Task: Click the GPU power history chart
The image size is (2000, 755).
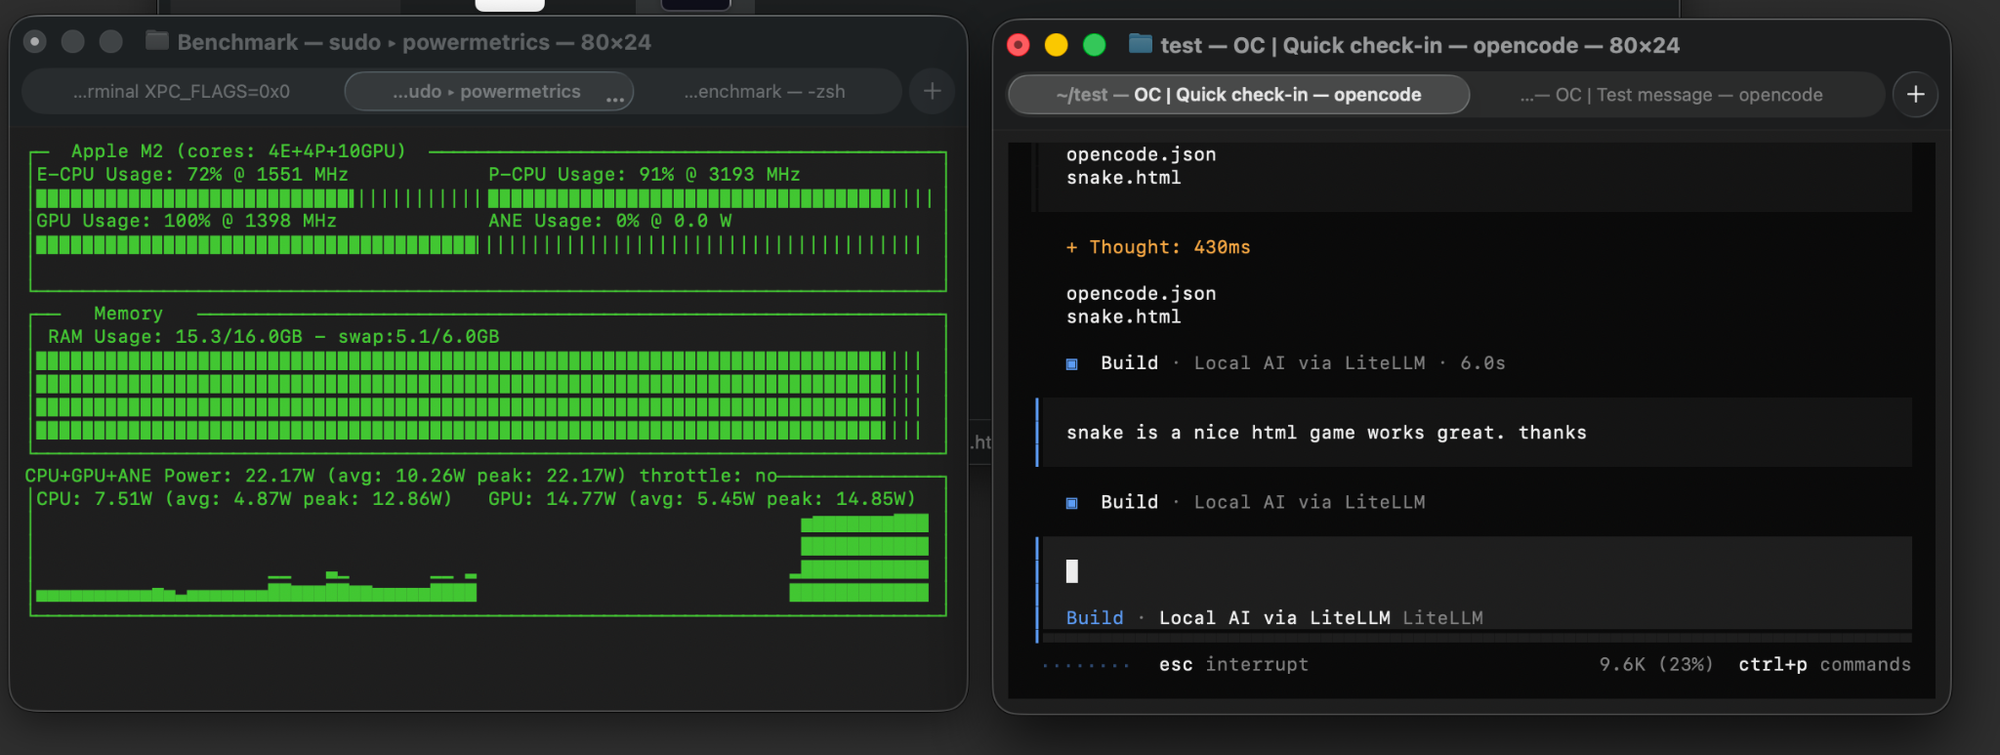Action: pyautogui.click(x=860, y=558)
